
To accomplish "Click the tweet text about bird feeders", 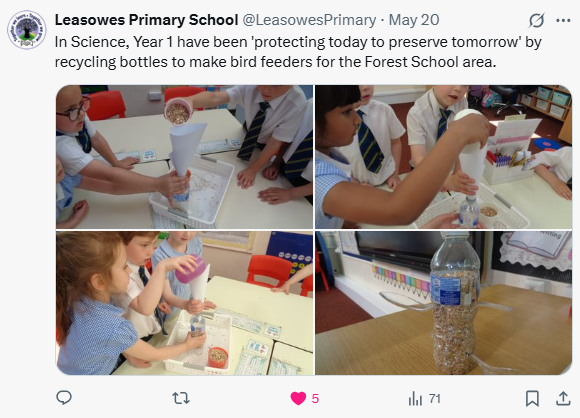I will 298,52.
